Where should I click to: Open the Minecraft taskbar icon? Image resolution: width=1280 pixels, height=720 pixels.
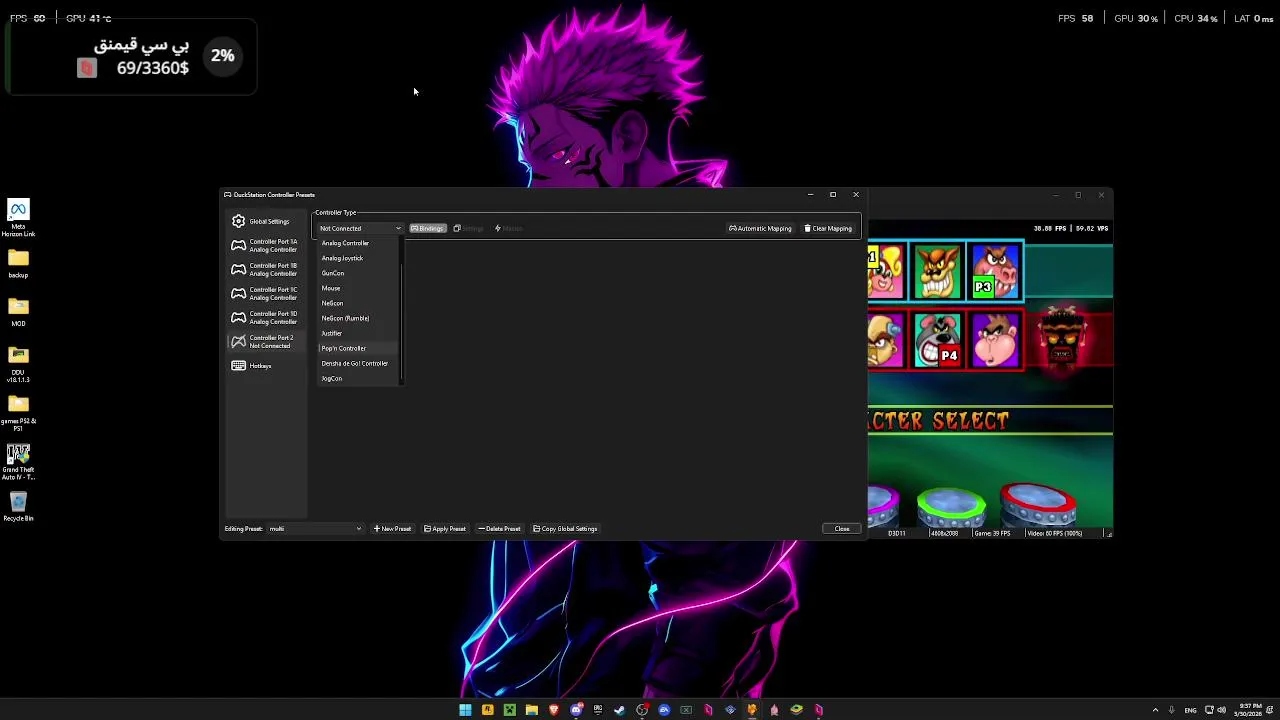(x=509, y=710)
